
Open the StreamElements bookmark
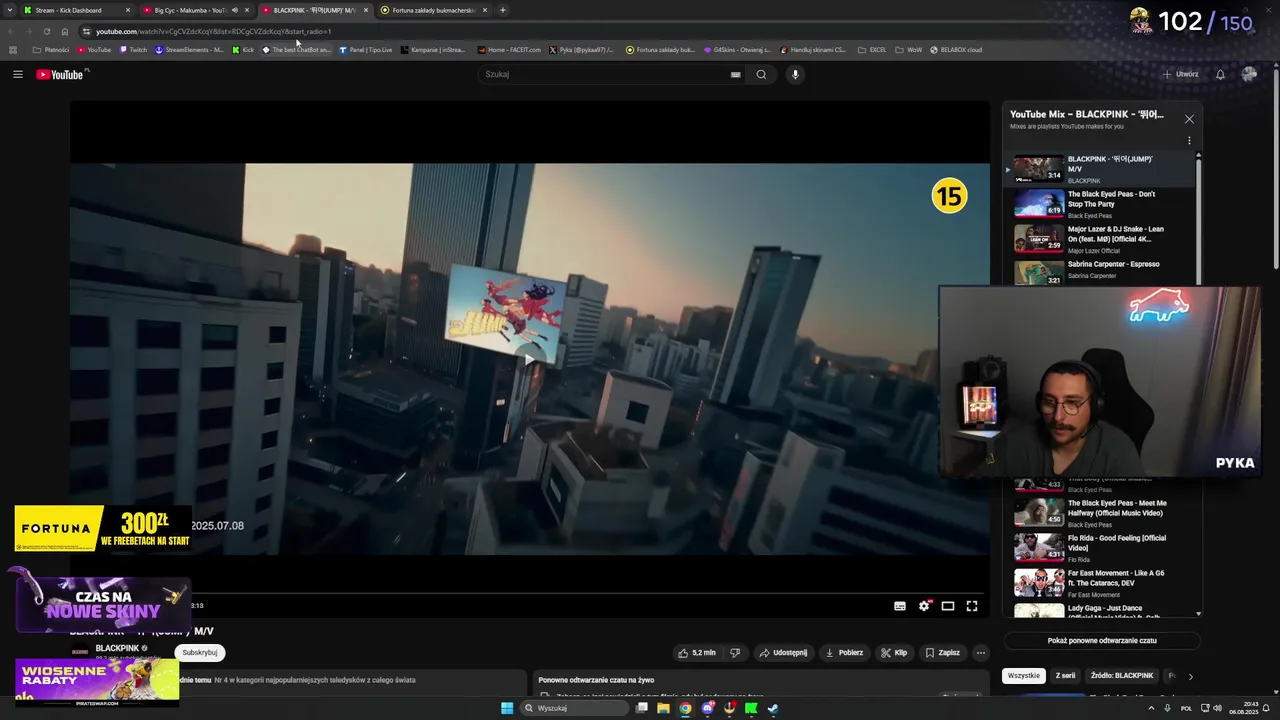point(190,49)
